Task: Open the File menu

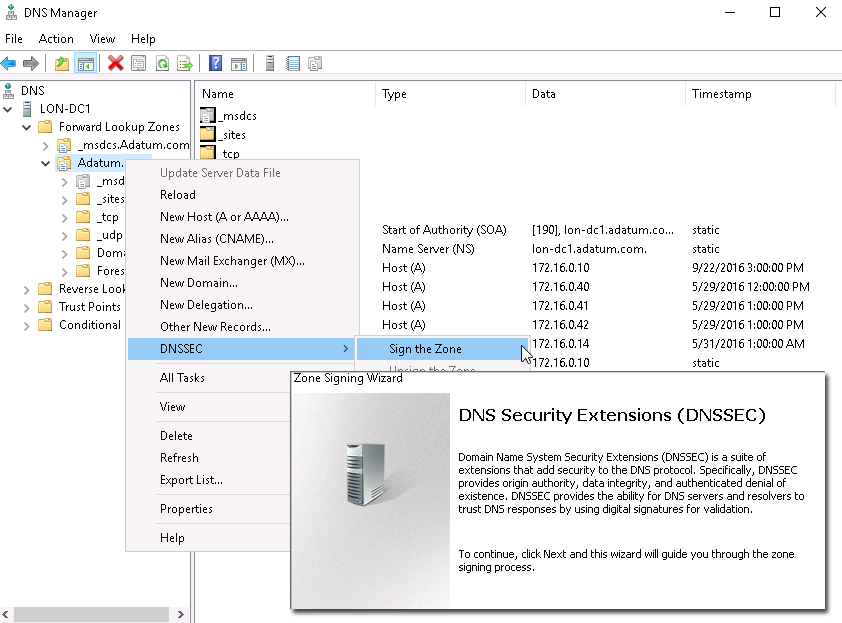Action: coord(14,39)
